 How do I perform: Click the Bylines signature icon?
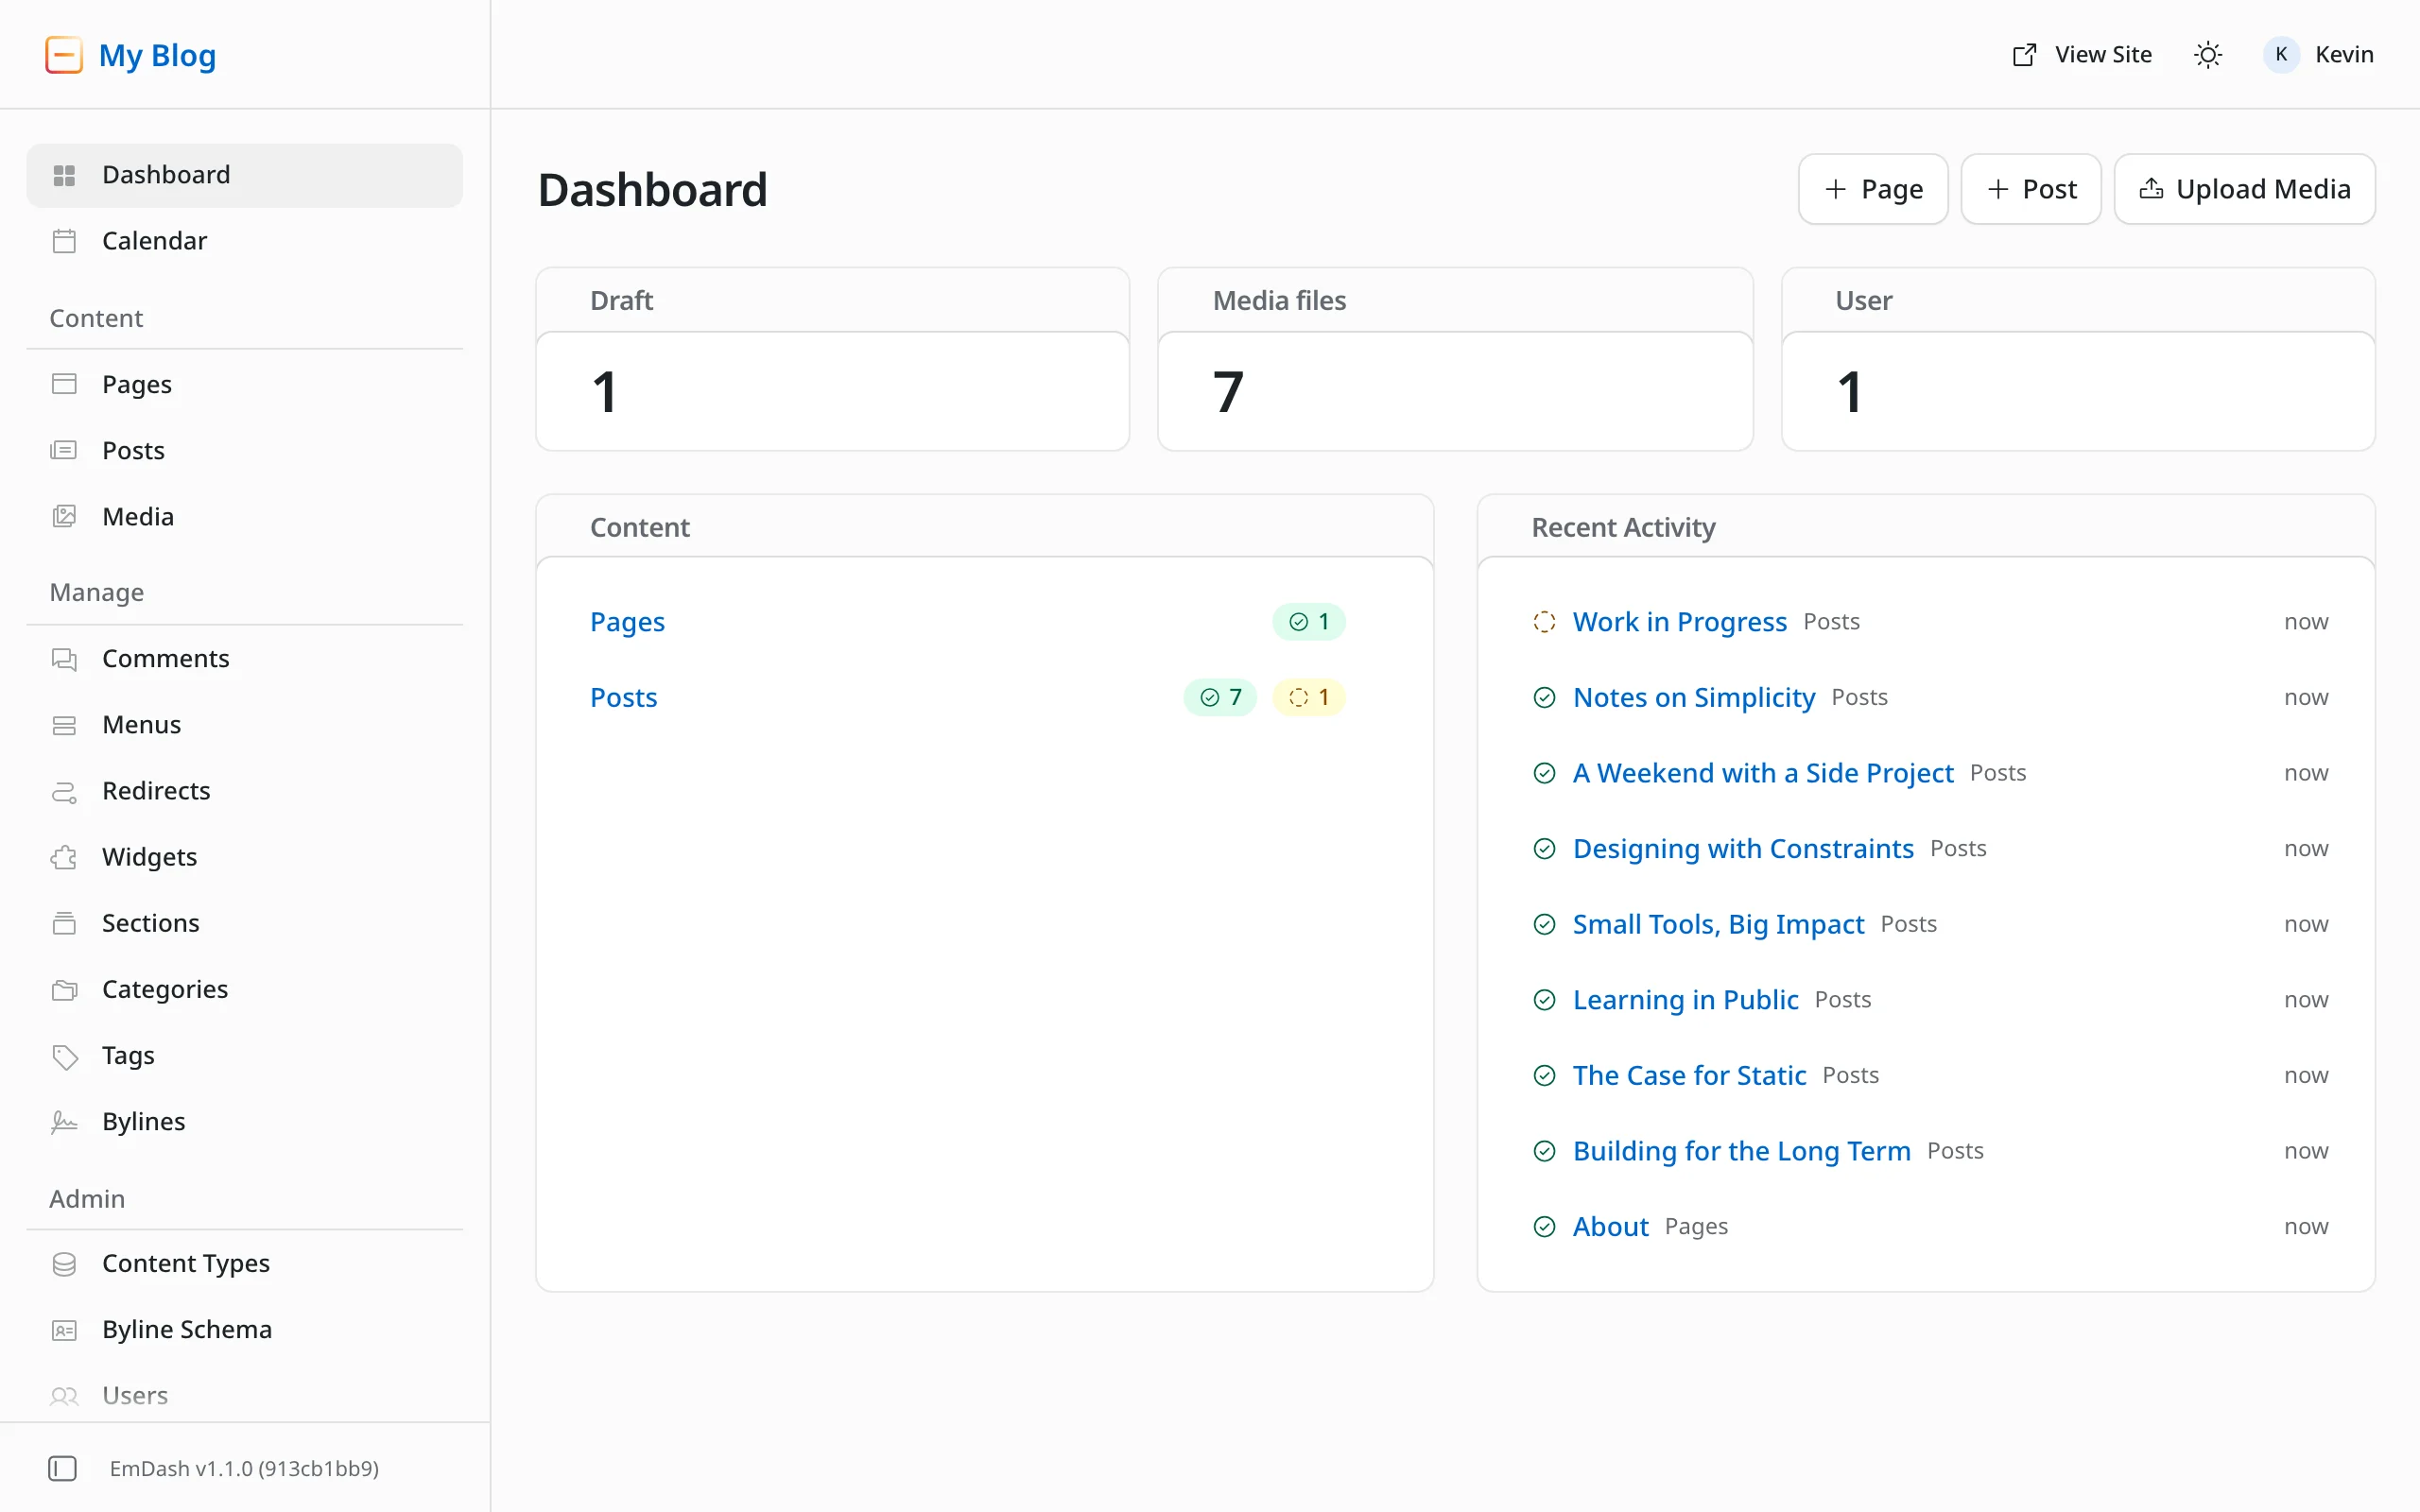[x=64, y=1121]
